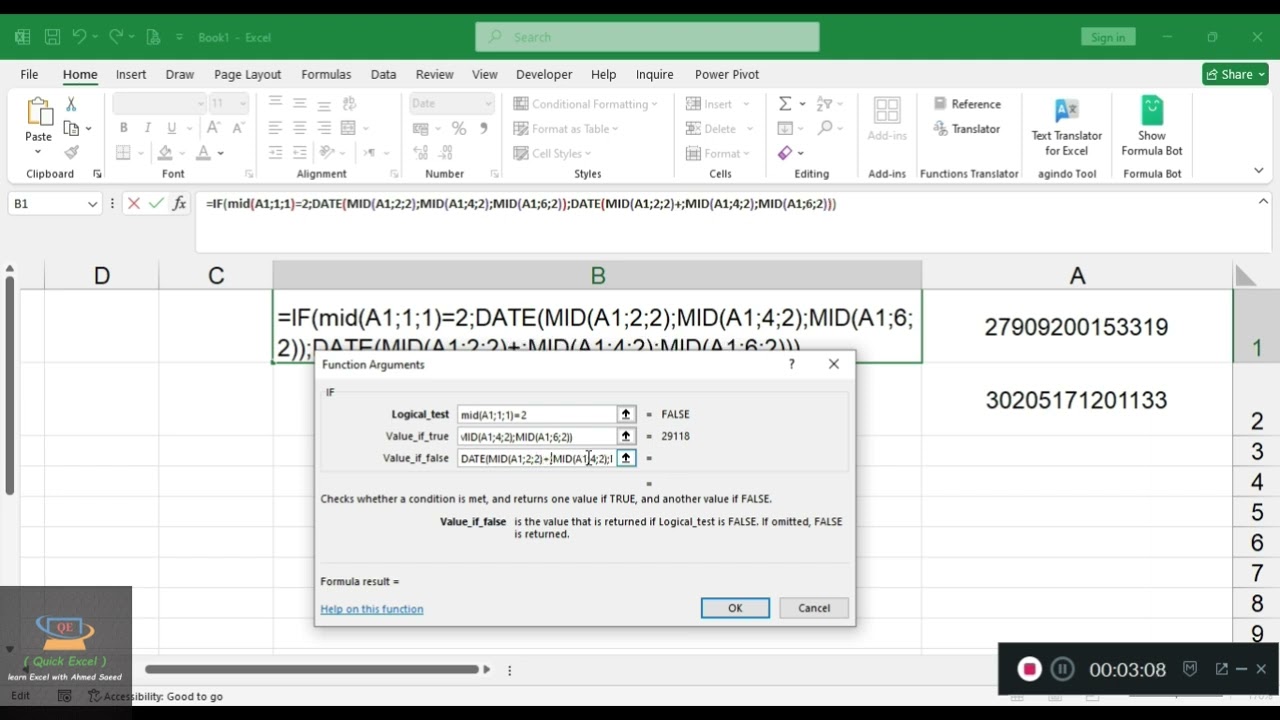Open the Format cells dropdown
The height and width of the screenshot is (720, 1280).
coord(747,154)
